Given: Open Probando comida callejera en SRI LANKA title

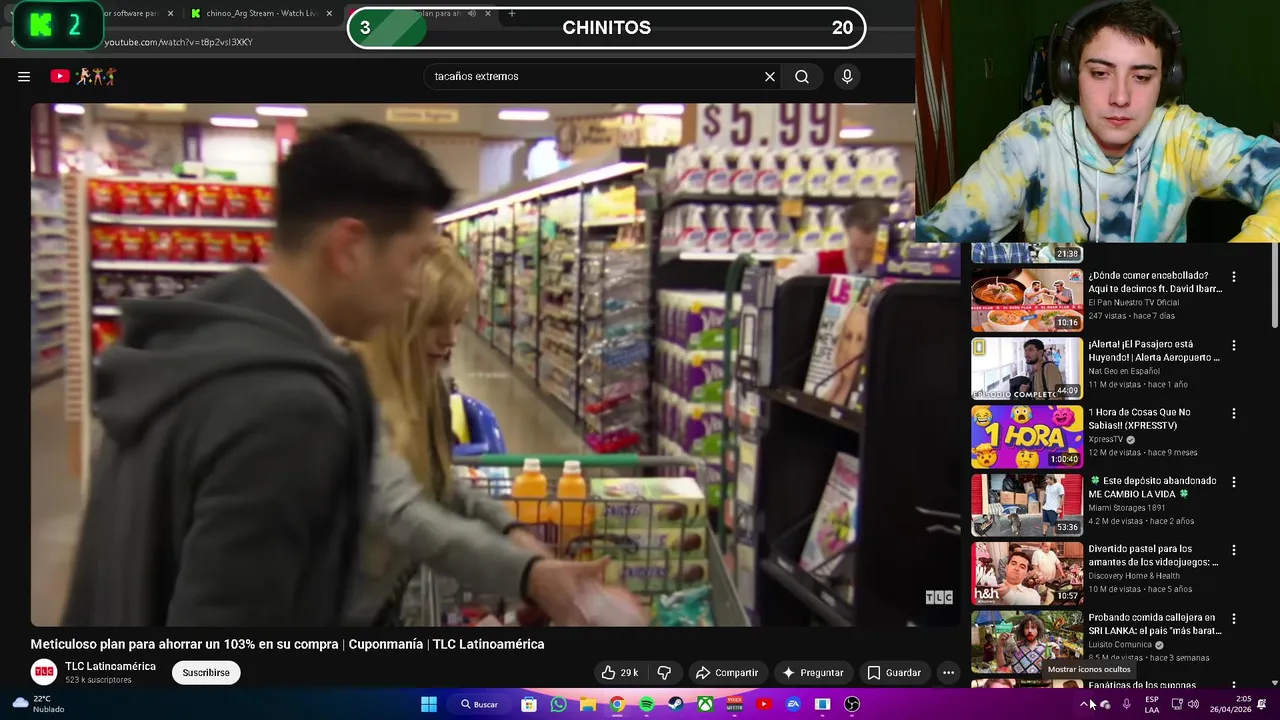Looking at the screenshot, I should (1155, 624).
